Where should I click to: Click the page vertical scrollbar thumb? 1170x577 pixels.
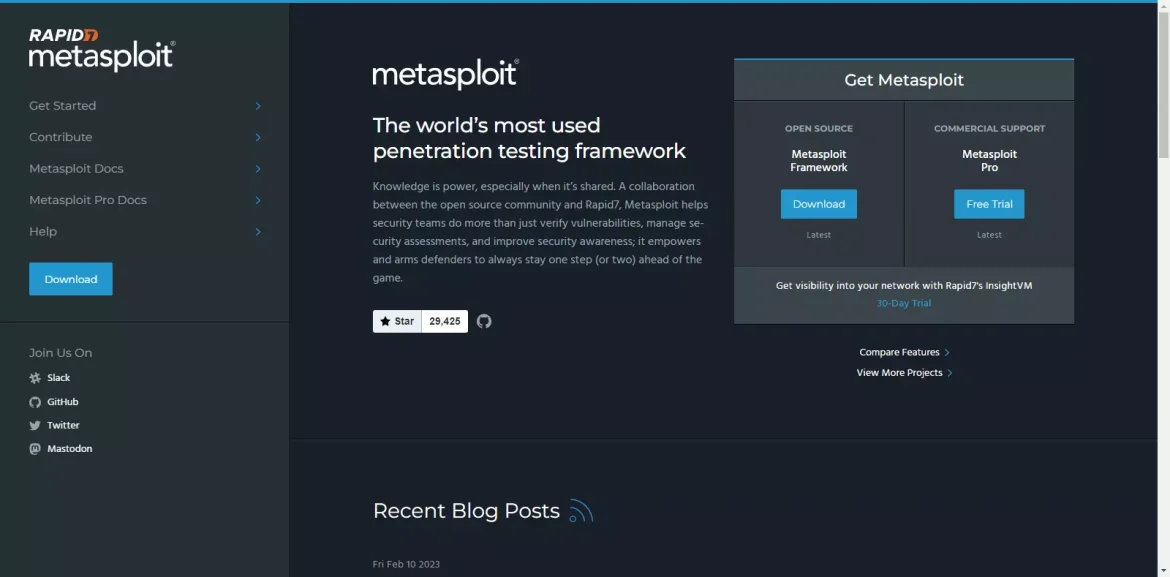point(1163,83)
